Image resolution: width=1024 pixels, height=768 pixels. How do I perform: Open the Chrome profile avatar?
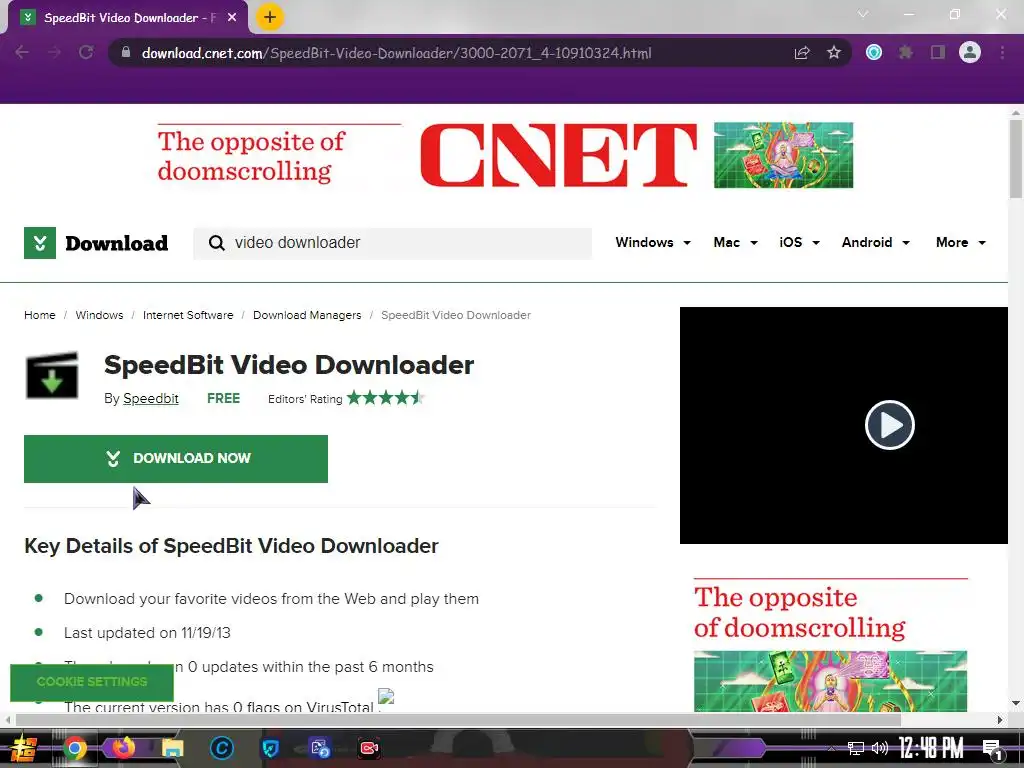click(x=970, y=52)
